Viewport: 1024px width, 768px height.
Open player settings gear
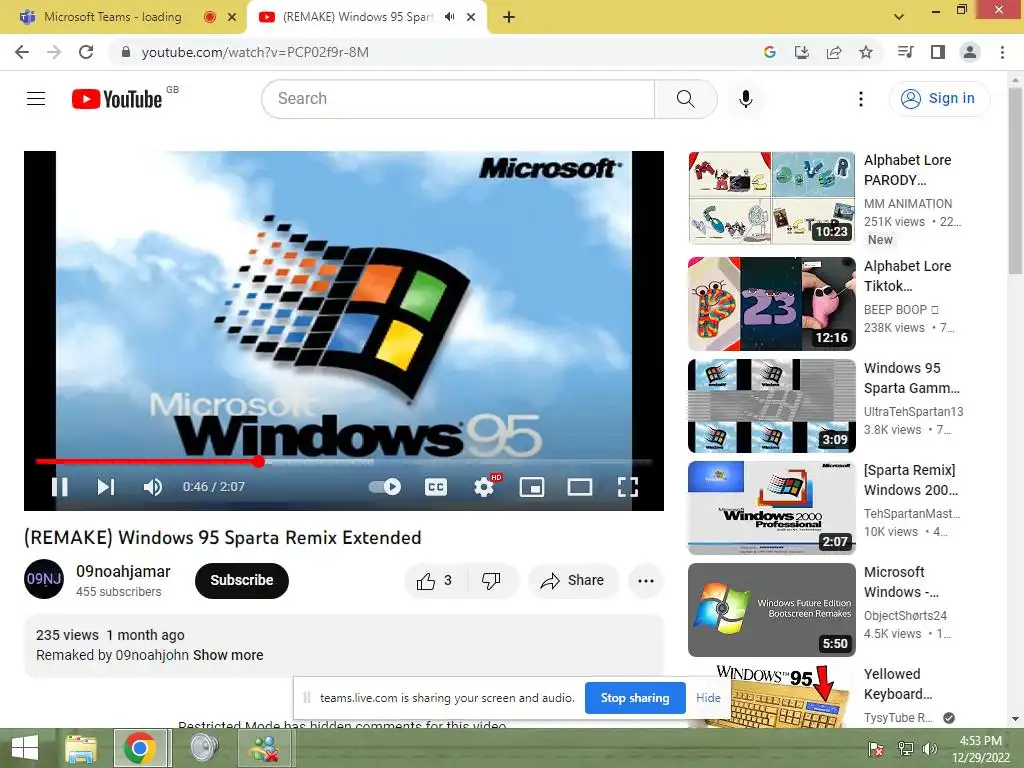coord(484,487)
